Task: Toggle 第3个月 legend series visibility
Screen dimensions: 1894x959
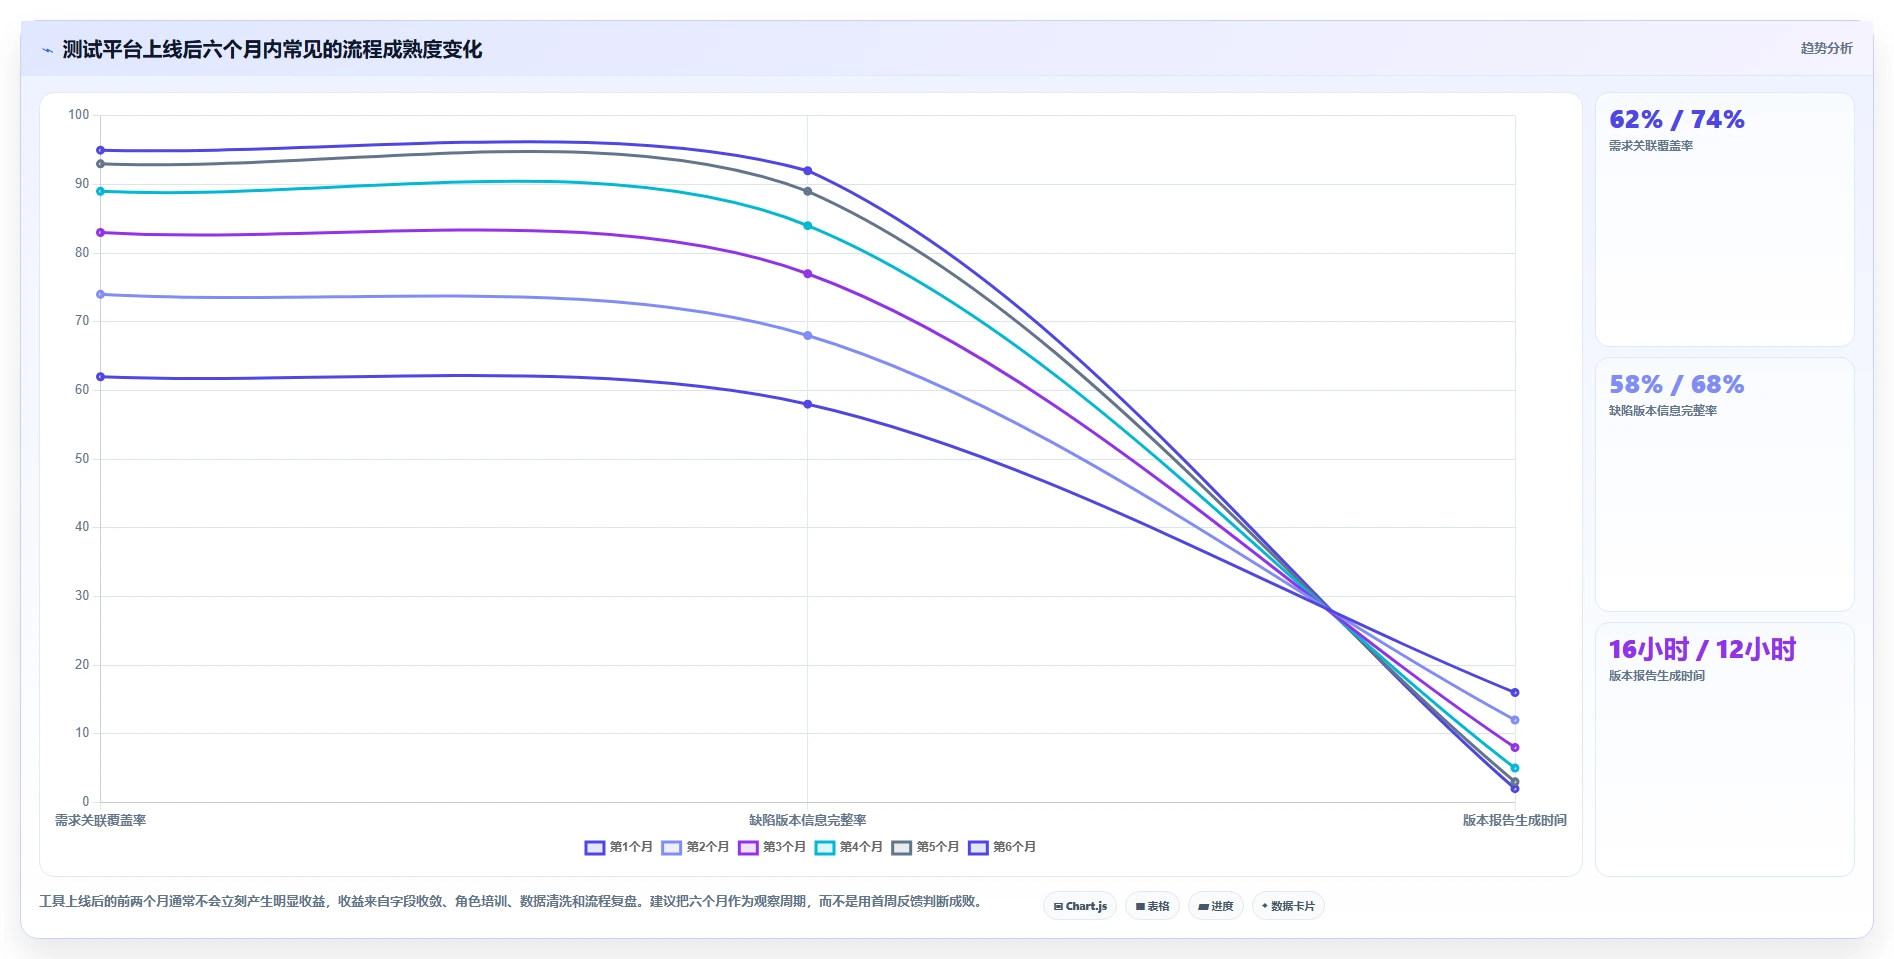Action: (x=772, y=847)
